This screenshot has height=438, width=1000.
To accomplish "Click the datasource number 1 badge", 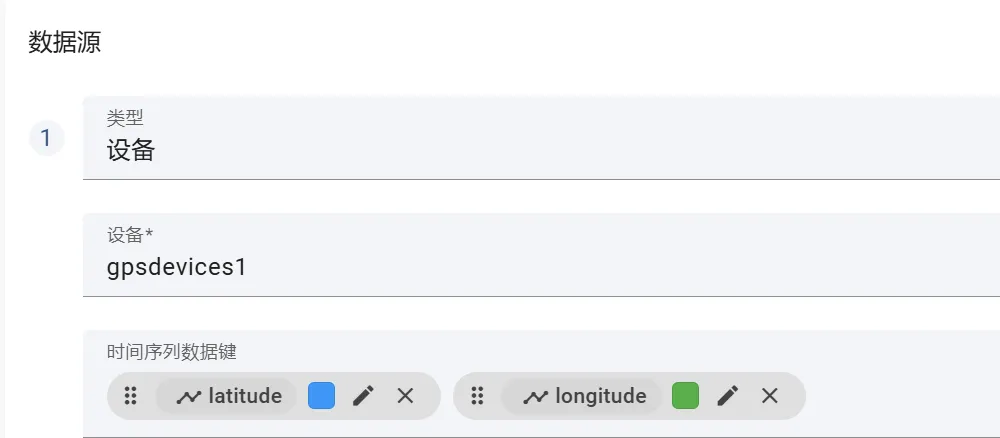I will click(x=46, y=138).
